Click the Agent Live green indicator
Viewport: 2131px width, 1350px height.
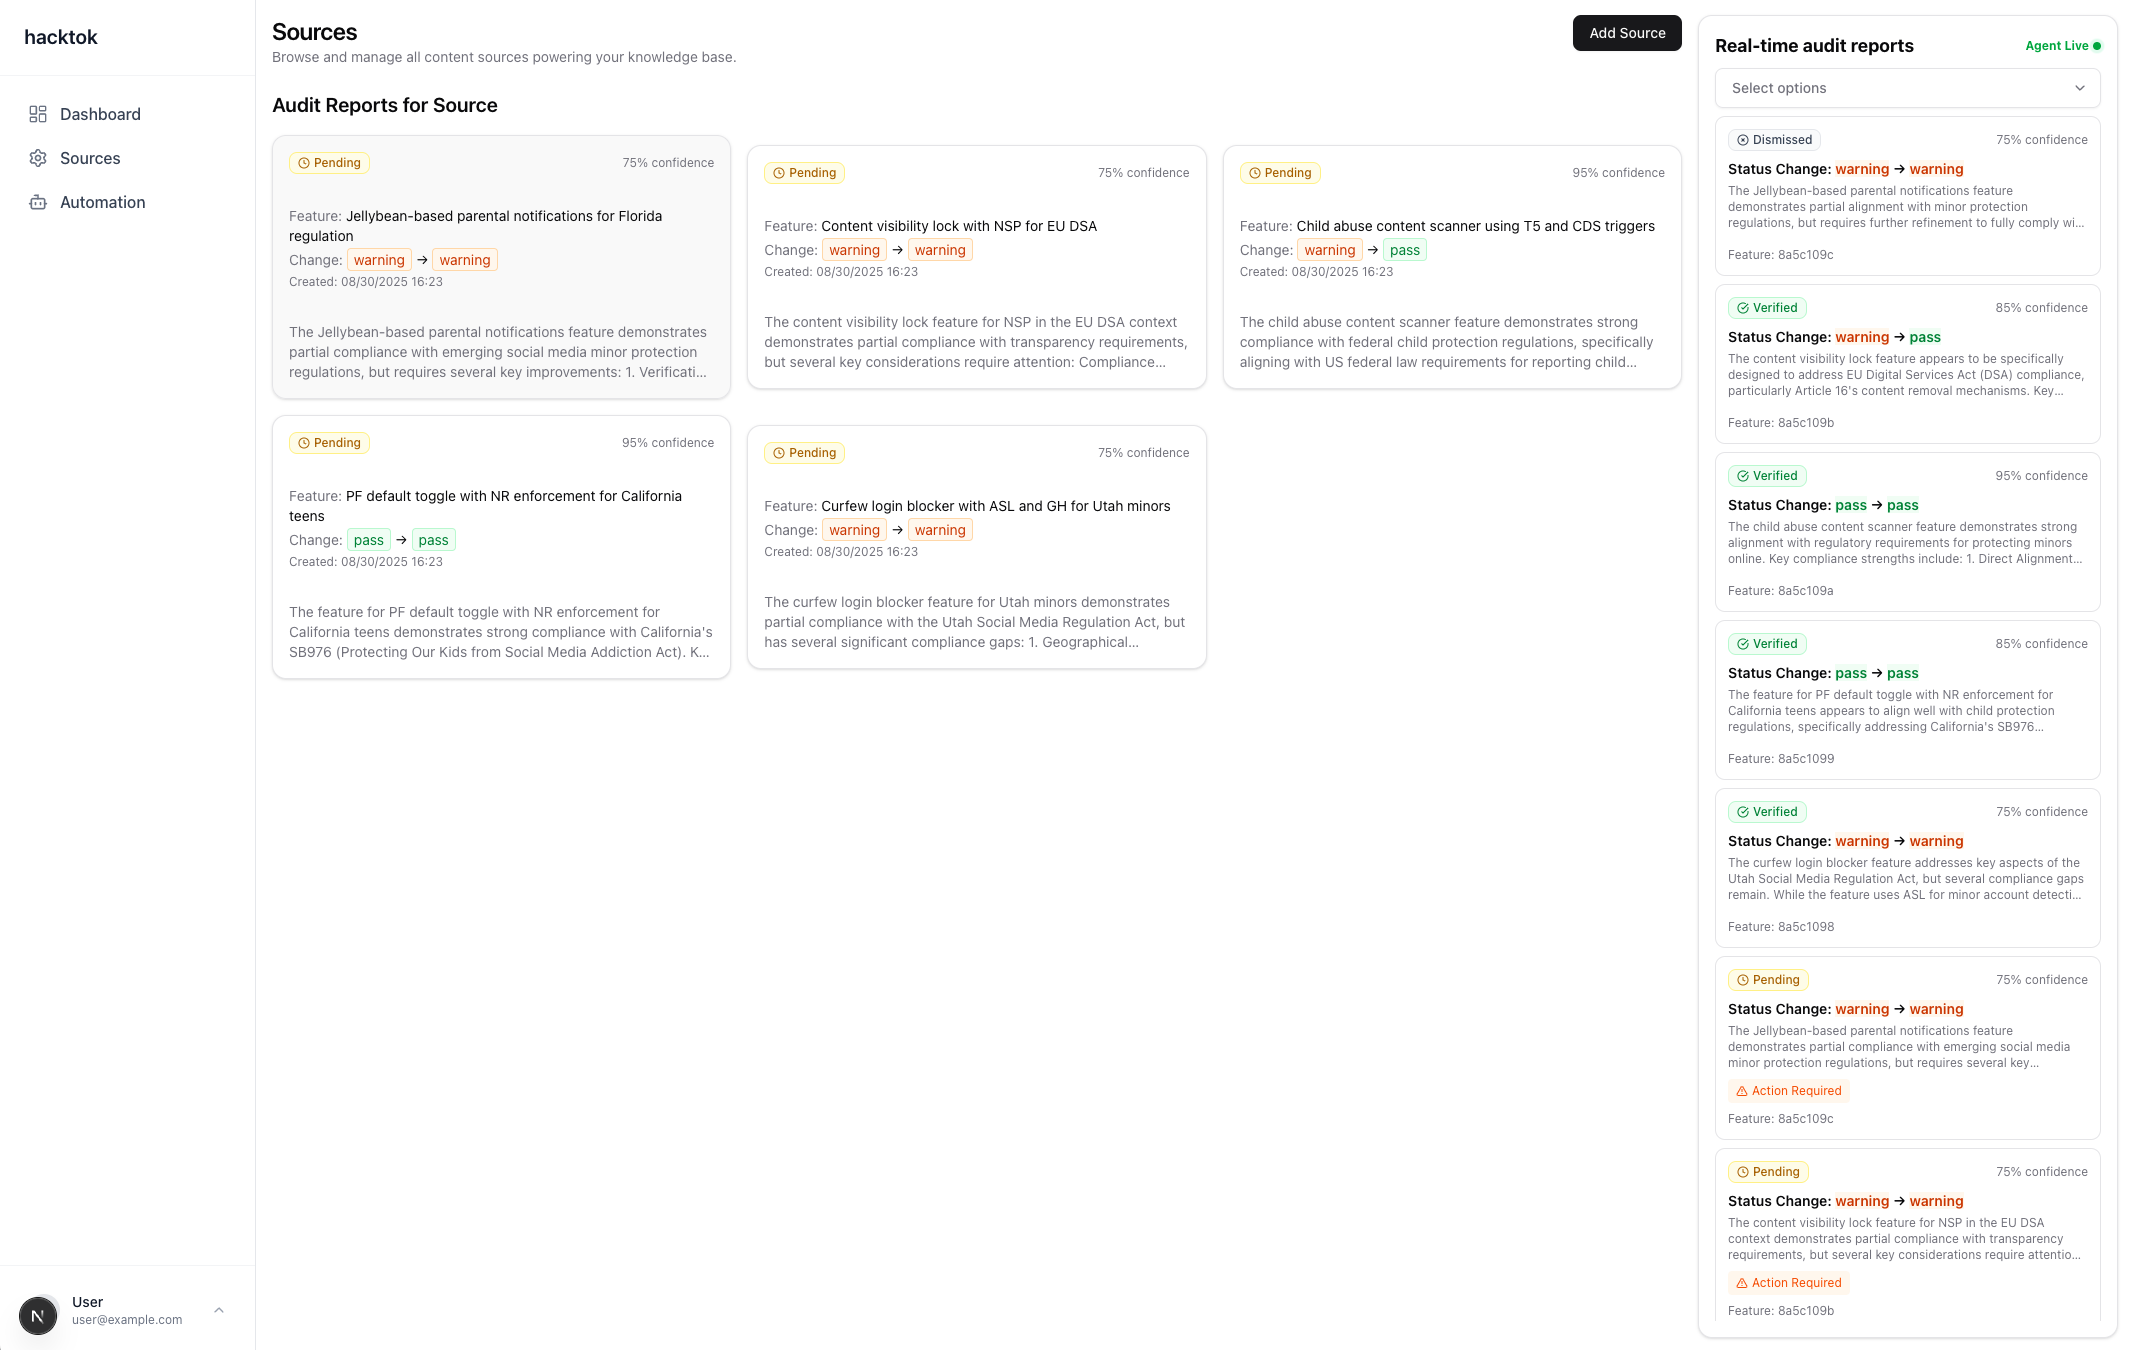(2096, 46)
